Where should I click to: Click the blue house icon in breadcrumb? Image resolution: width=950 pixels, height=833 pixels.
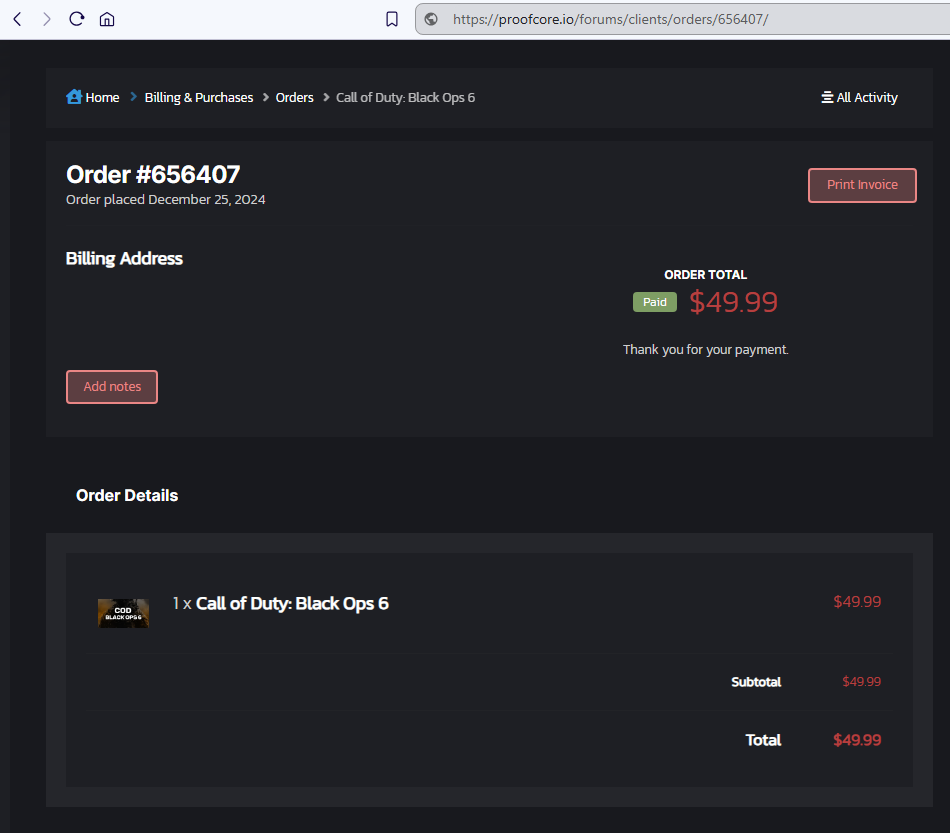coord(74,96)
